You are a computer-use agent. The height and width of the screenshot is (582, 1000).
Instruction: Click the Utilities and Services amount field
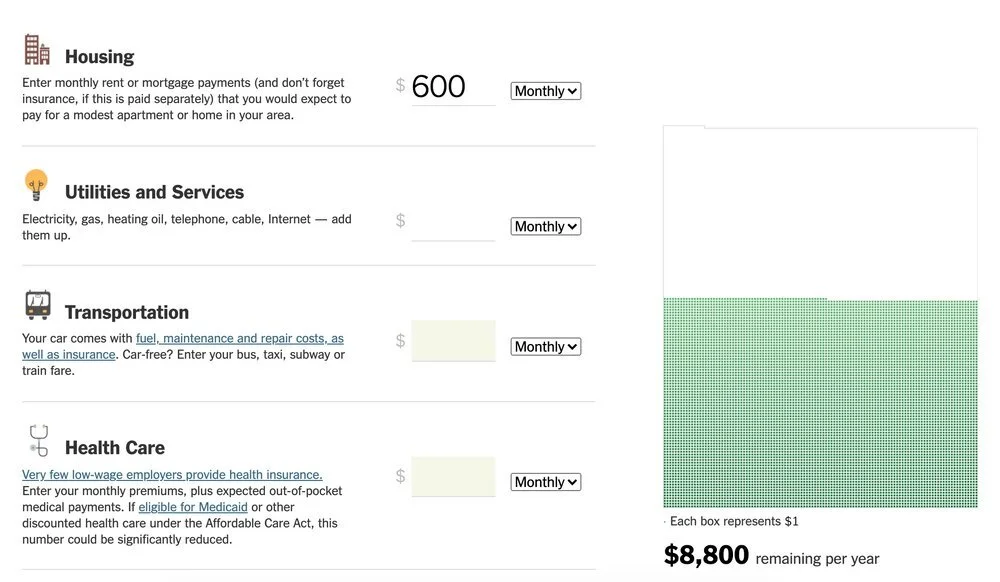tap(453, 222)
